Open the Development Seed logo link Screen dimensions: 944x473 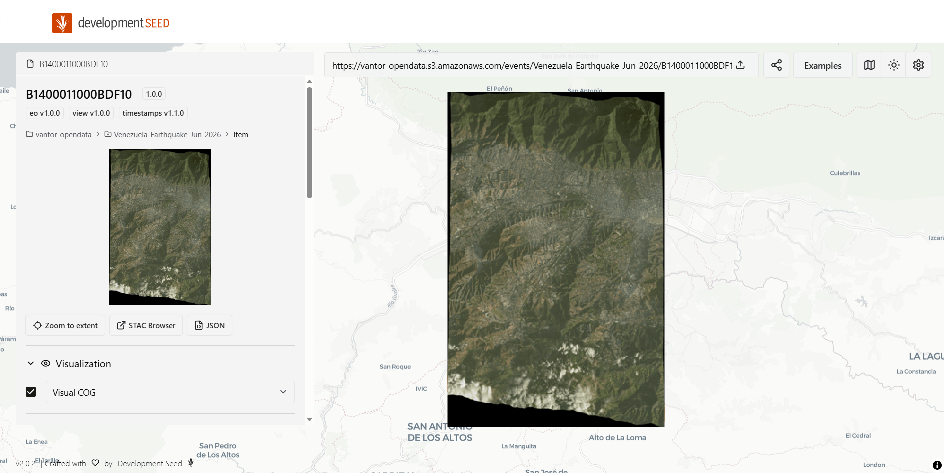point(111,23)
